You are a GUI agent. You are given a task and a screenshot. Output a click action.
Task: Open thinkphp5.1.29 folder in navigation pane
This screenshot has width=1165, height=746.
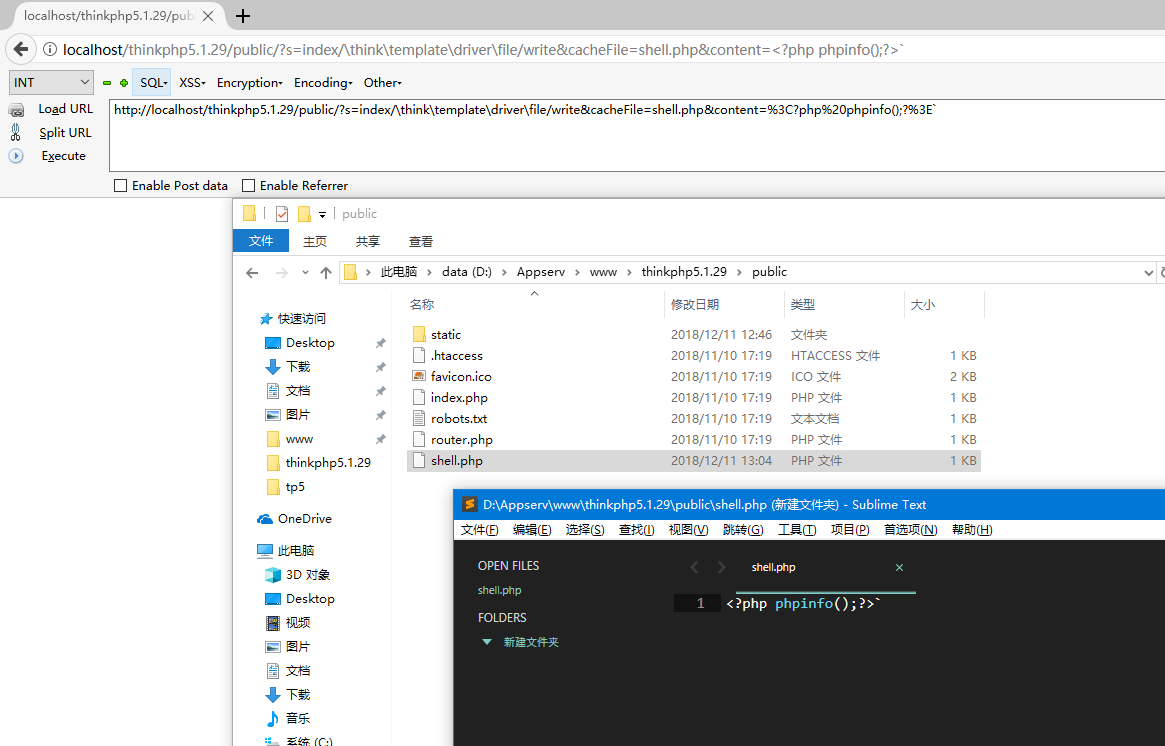click(328, 462)
